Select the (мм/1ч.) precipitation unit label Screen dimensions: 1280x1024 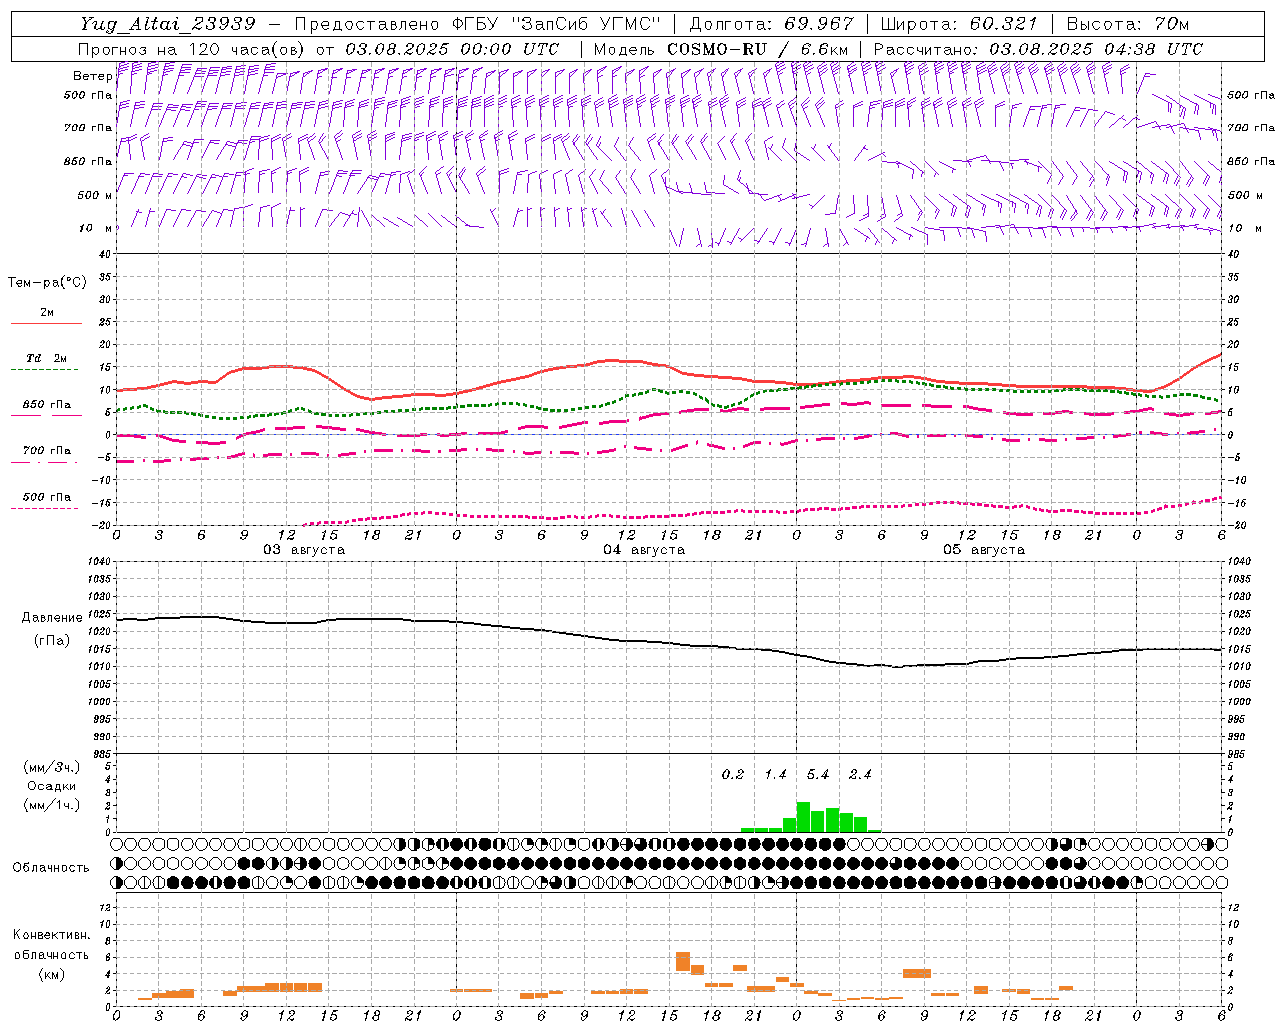[51, 805]
